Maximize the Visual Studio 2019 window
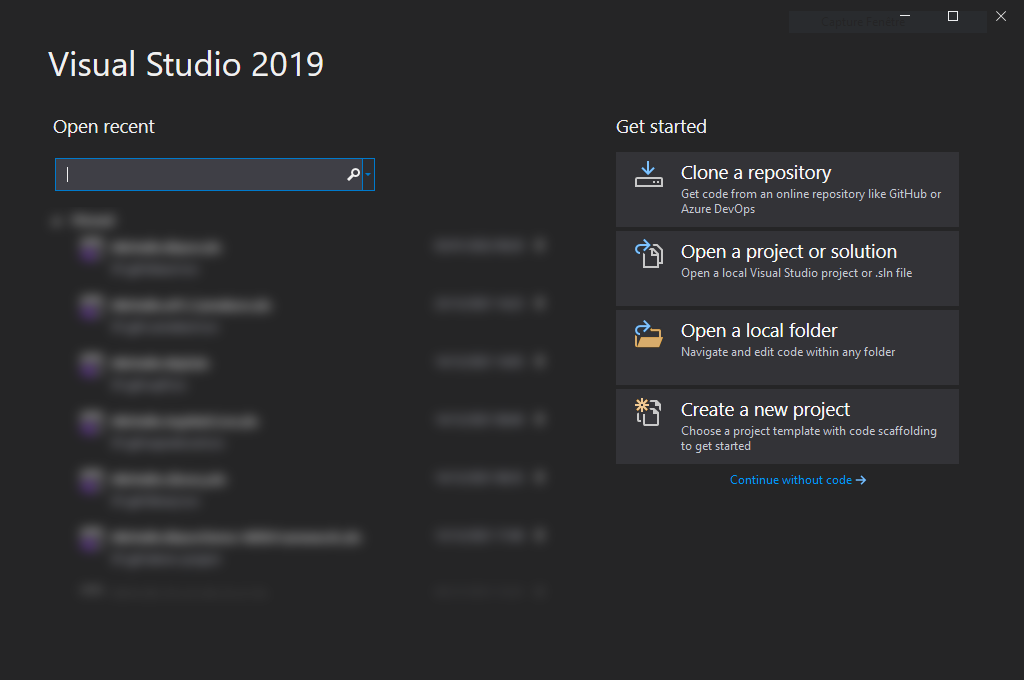Image resolution: width=1024 pixels, height=680 pixels. [953, 16]
